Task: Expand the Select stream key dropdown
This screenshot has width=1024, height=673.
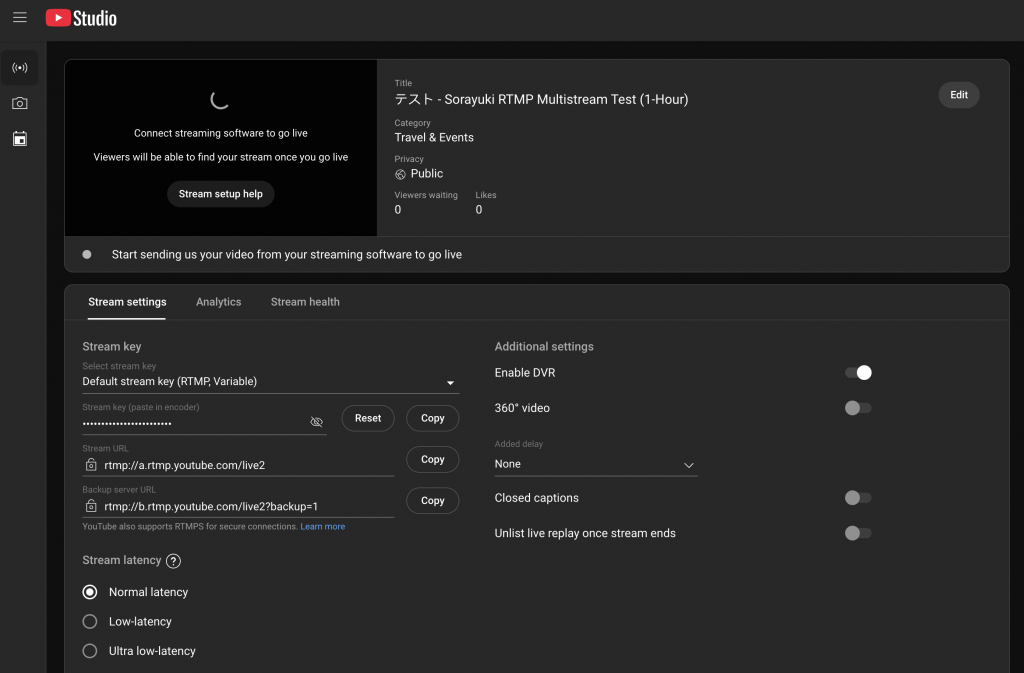Action: [268, 382]
